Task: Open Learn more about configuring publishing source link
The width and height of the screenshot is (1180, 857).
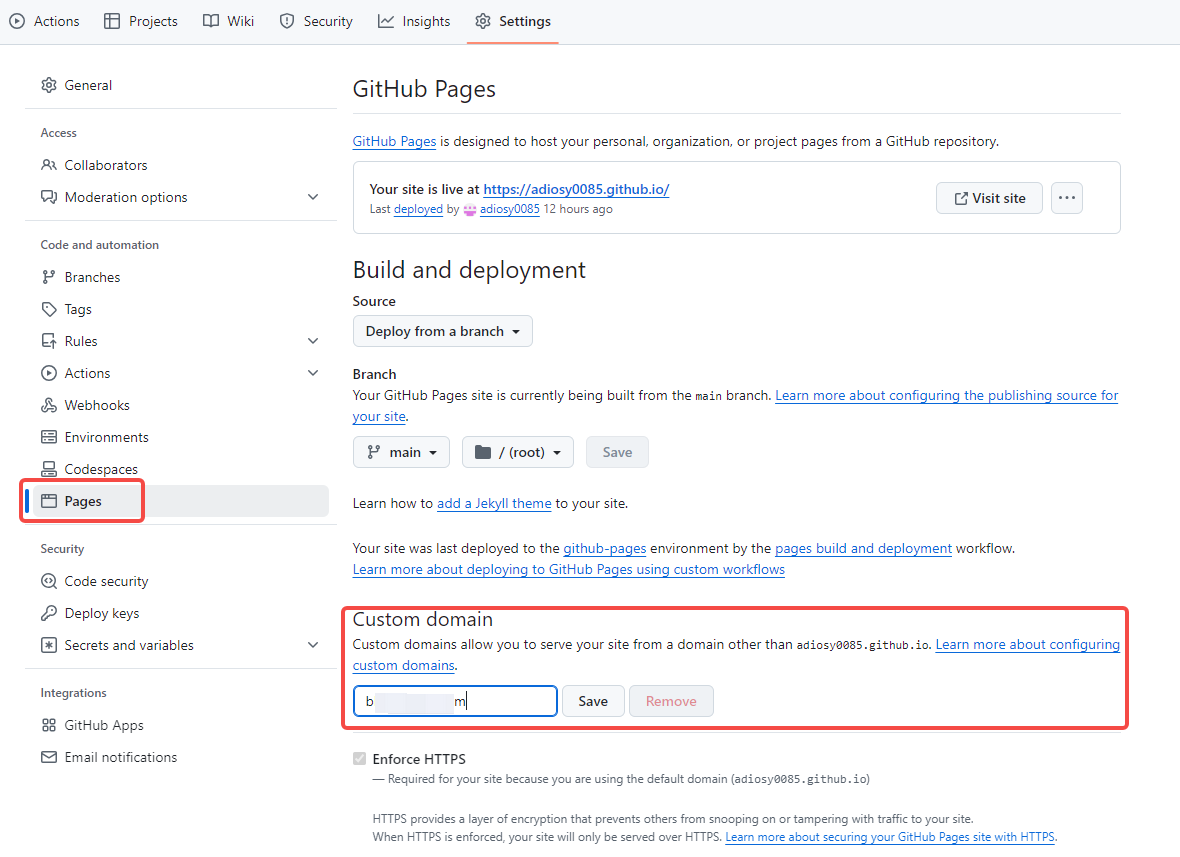Action: [x=946, y=396]
